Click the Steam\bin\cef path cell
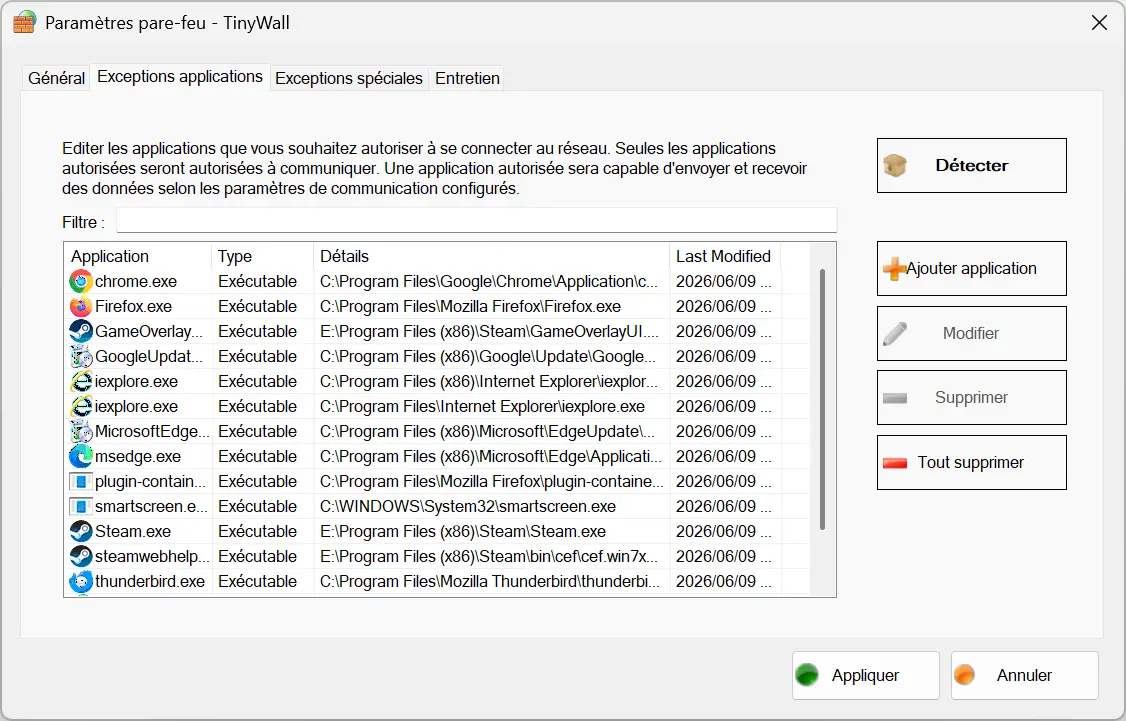The width and height of the screenshot is (1126, 721). 488,557
